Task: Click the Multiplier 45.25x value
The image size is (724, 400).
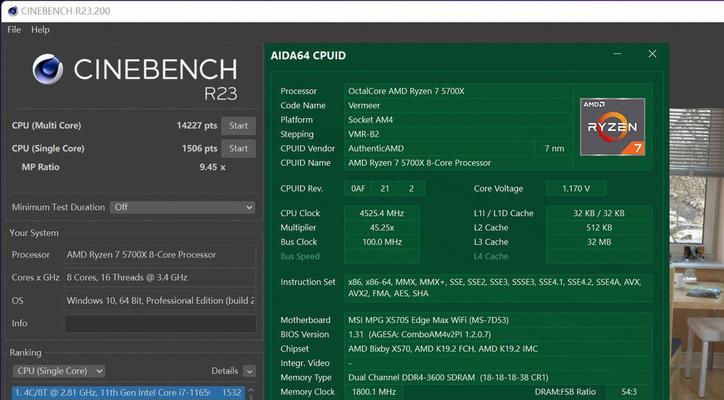Action: coord(382,227)
